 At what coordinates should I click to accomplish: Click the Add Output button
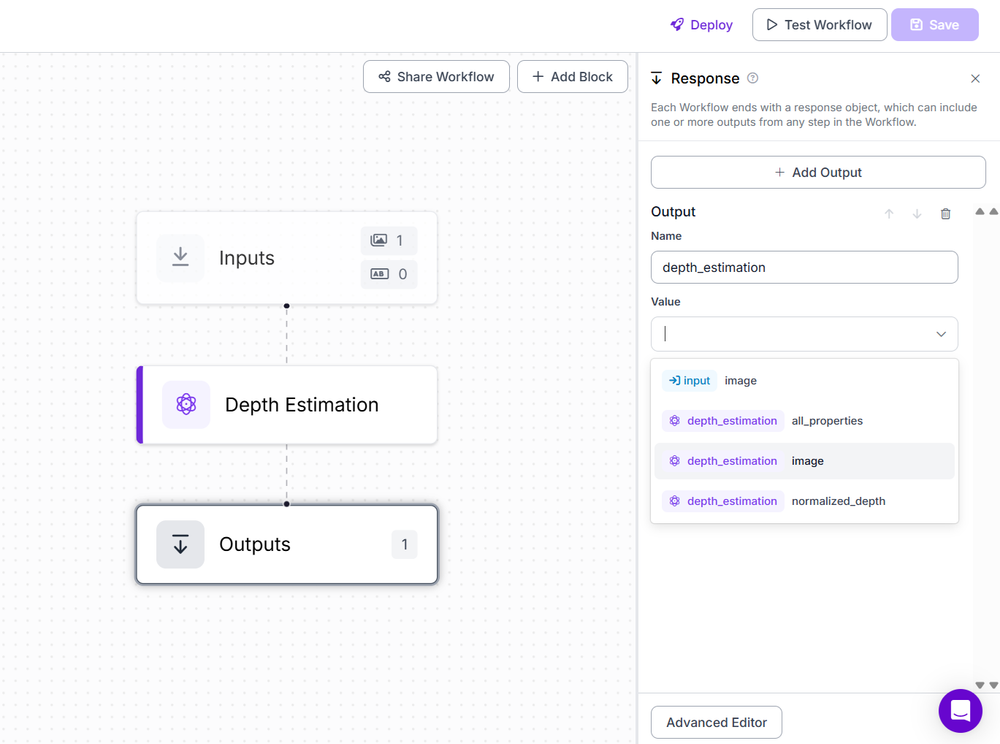pos(818,172)
